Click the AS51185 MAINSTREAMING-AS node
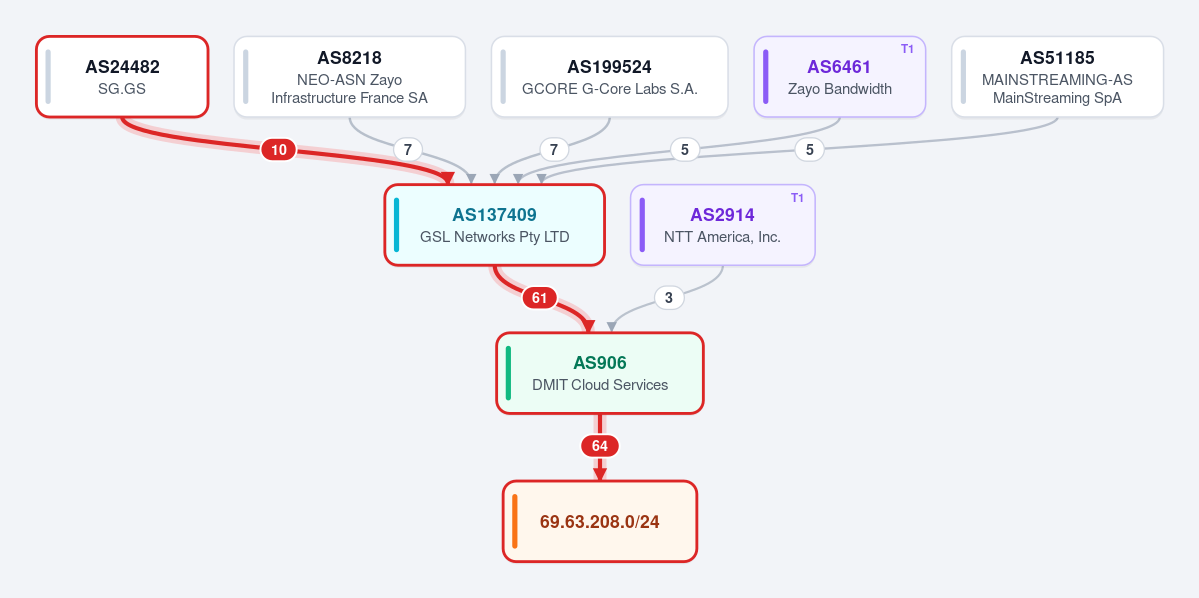The width and height of the screenshot is (1199, 598). click(x=1058, y=76)
